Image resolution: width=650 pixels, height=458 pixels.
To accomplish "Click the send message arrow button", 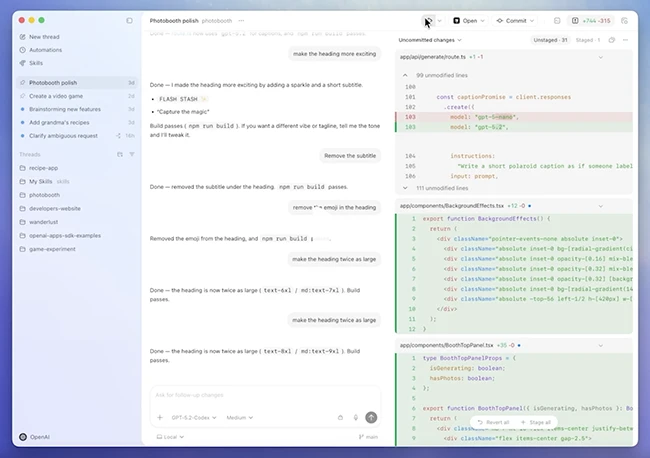I will [x=371, y=418].
